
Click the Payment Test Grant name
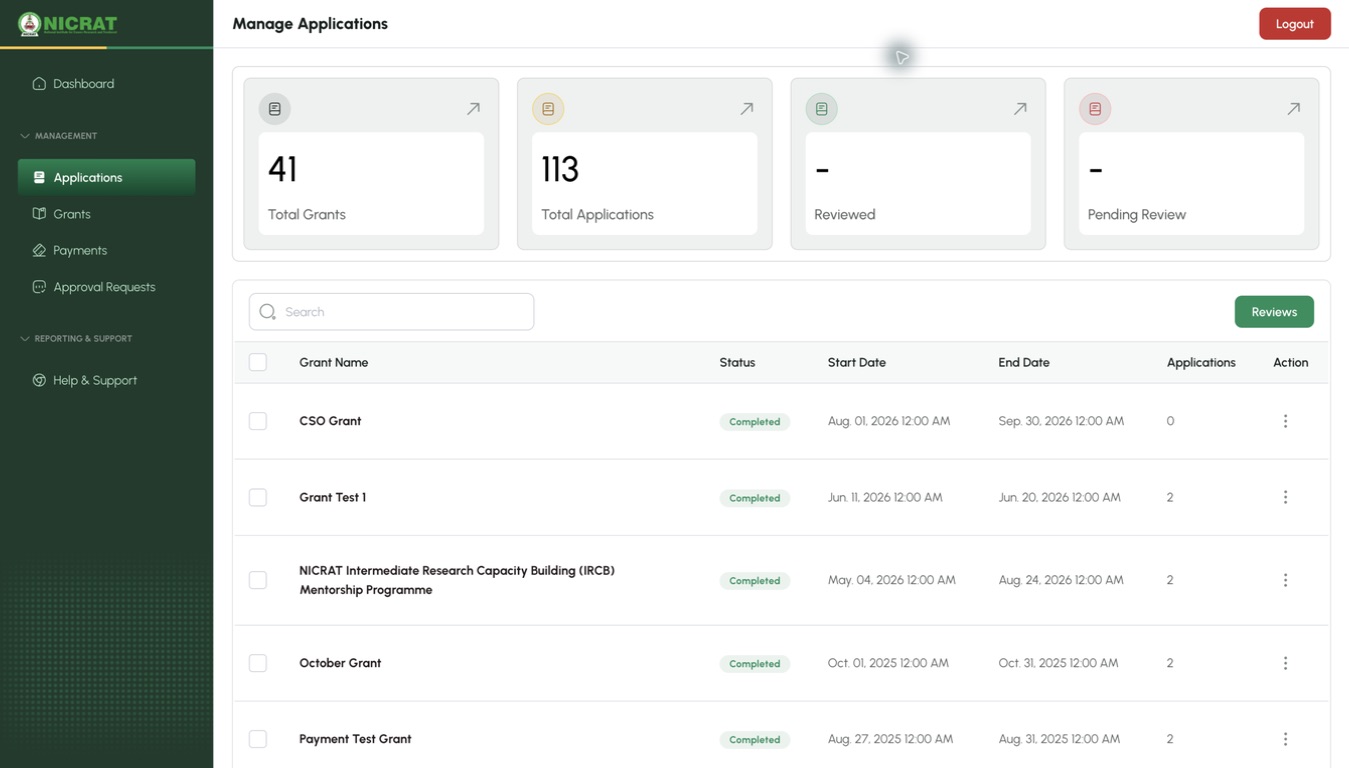pos(355,739)
